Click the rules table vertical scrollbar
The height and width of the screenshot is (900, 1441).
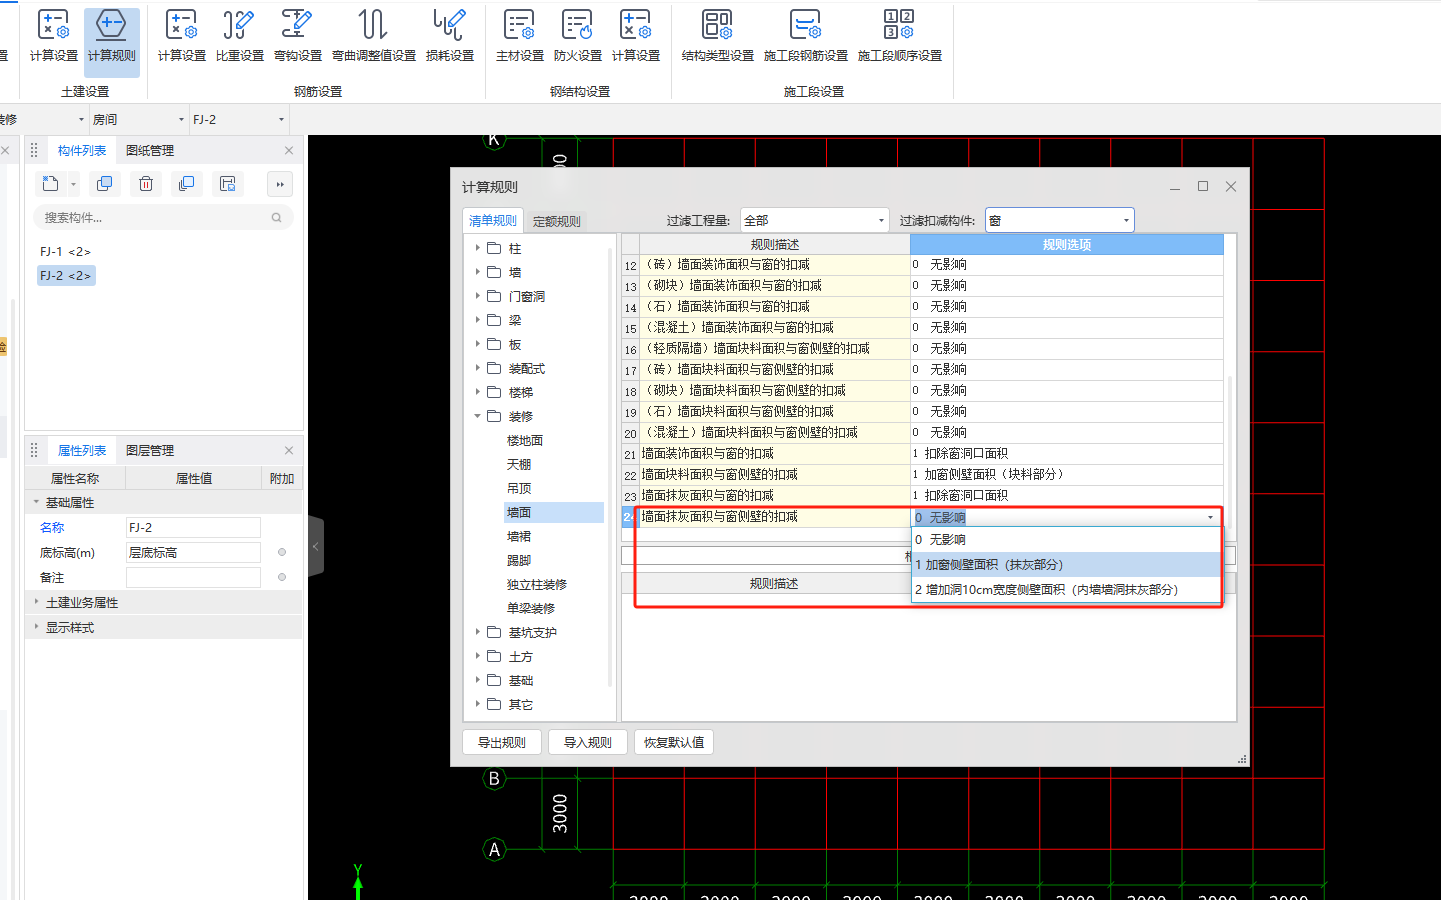(1230, 452)
